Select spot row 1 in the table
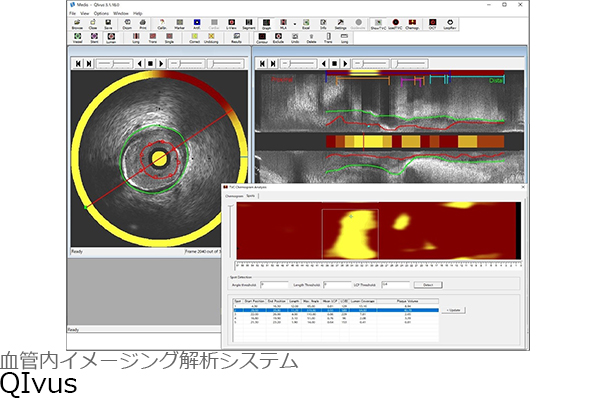 pyautogui.click(x=336, y=306)
